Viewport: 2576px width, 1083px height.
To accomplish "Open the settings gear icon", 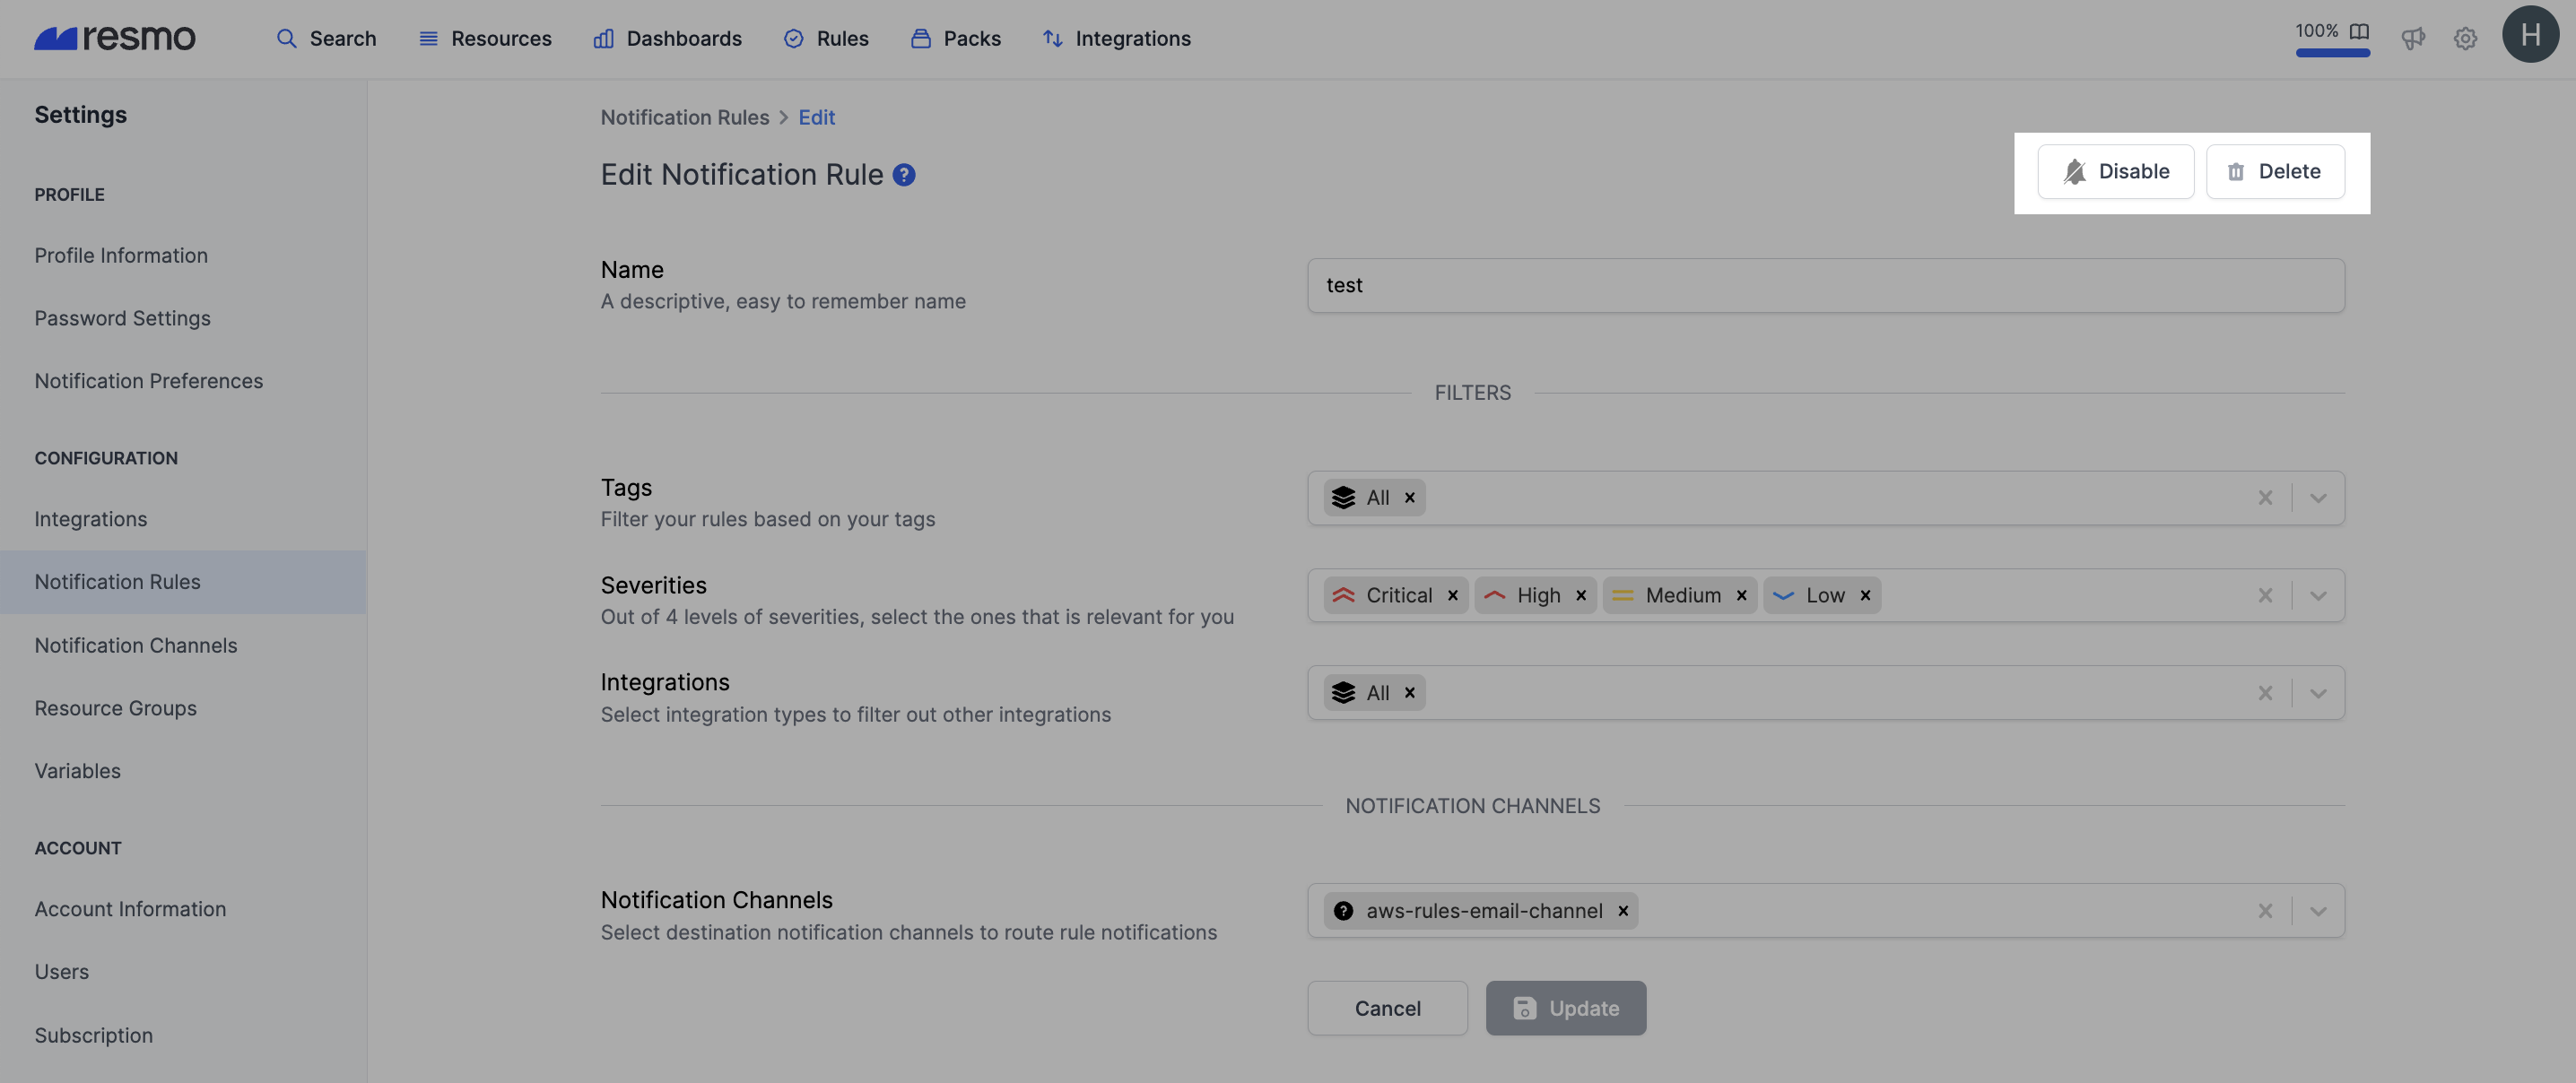I will pyautogui.click(x=2465, y=38).
